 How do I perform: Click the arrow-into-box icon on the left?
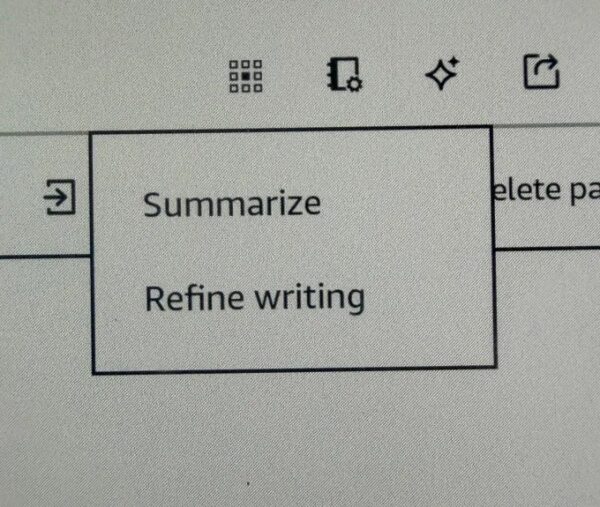[x=61, y=197]
